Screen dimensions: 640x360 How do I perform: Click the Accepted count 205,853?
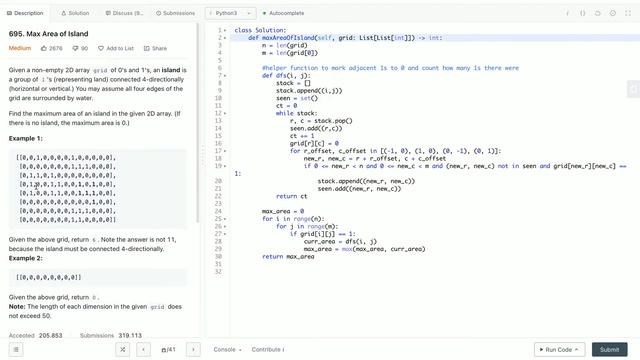(x=51, y=336)
